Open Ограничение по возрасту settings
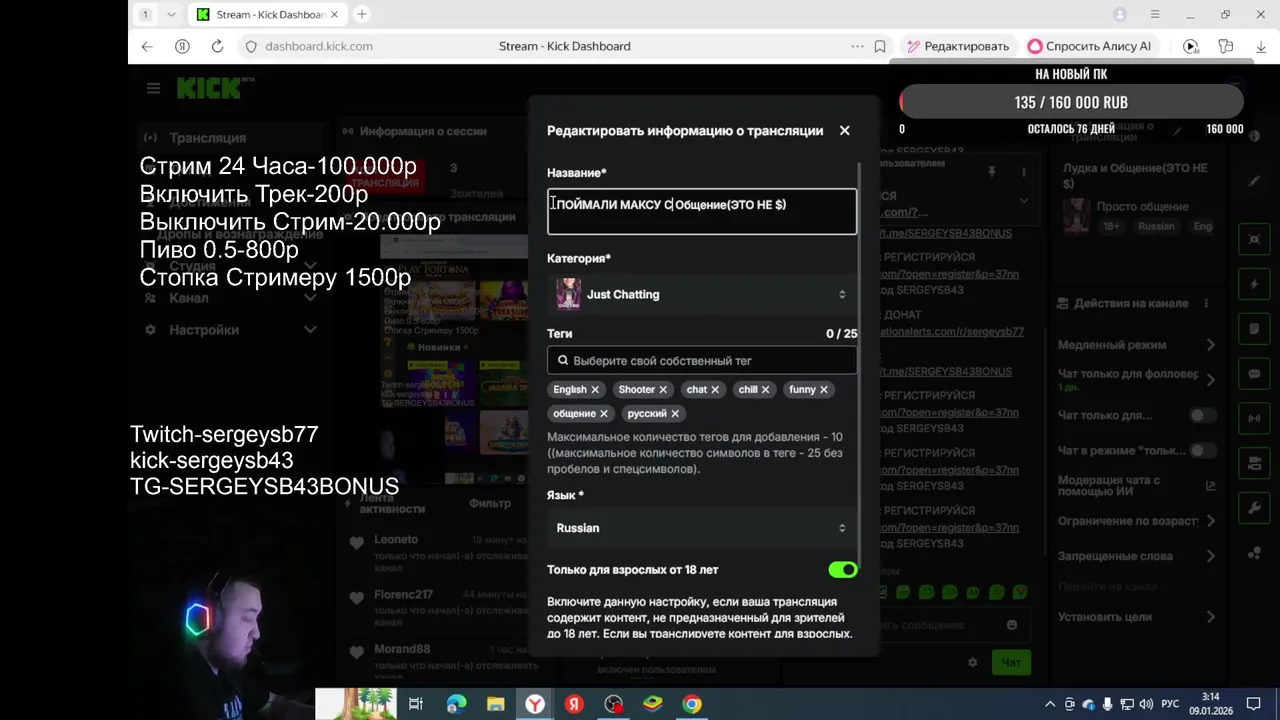The image size is (1280, 720). click(1137, 521)
